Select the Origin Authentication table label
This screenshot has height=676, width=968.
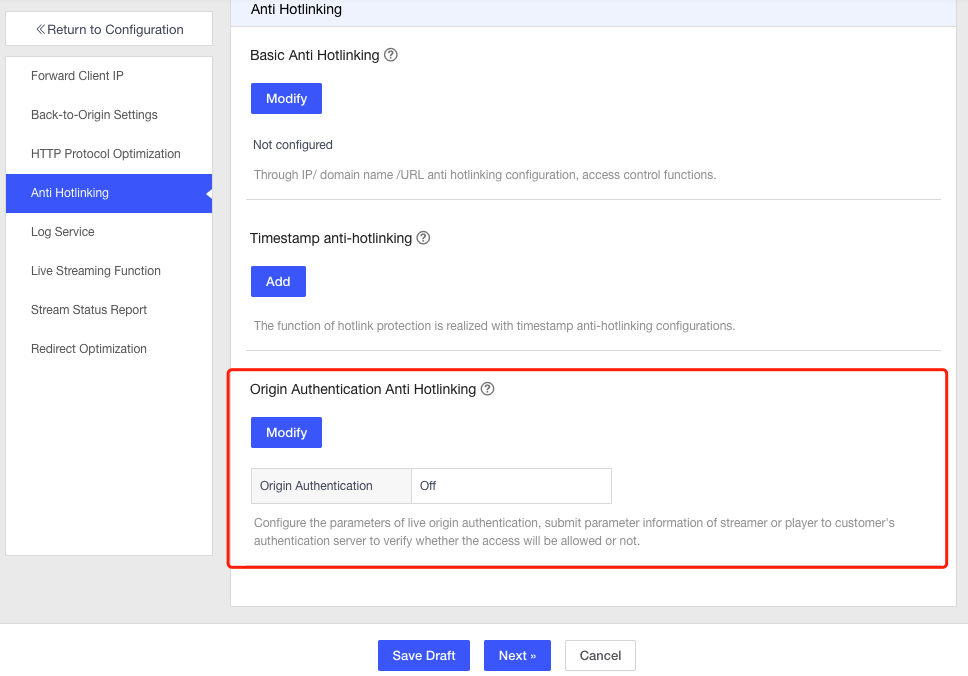(332, 486)
